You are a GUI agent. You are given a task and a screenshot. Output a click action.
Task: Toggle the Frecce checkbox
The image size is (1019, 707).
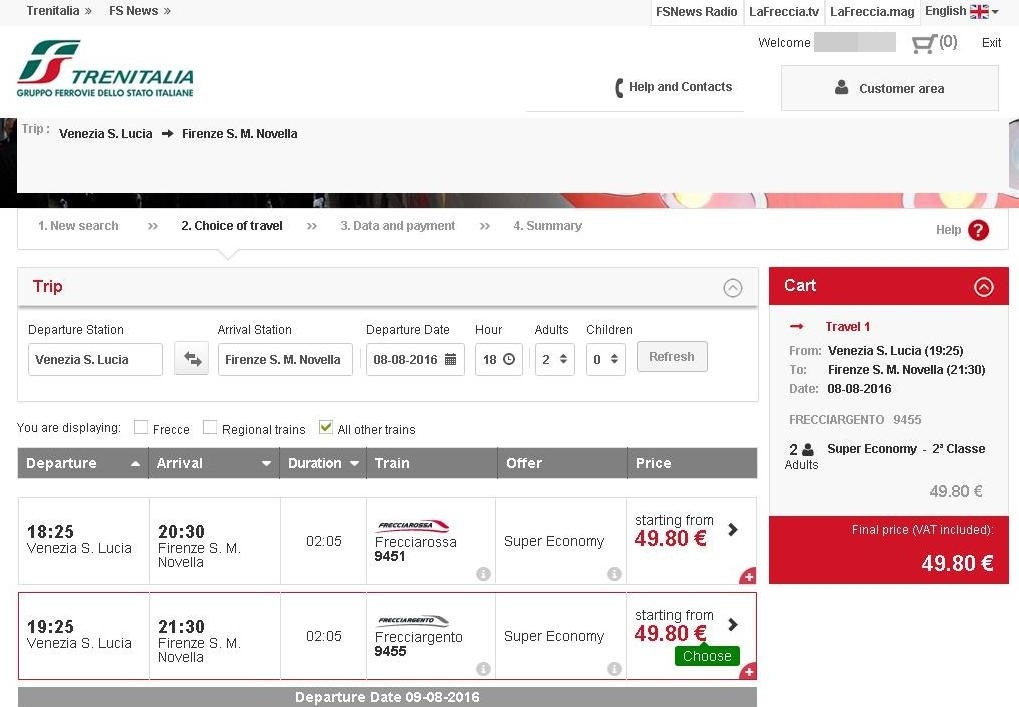pos(140,427)
